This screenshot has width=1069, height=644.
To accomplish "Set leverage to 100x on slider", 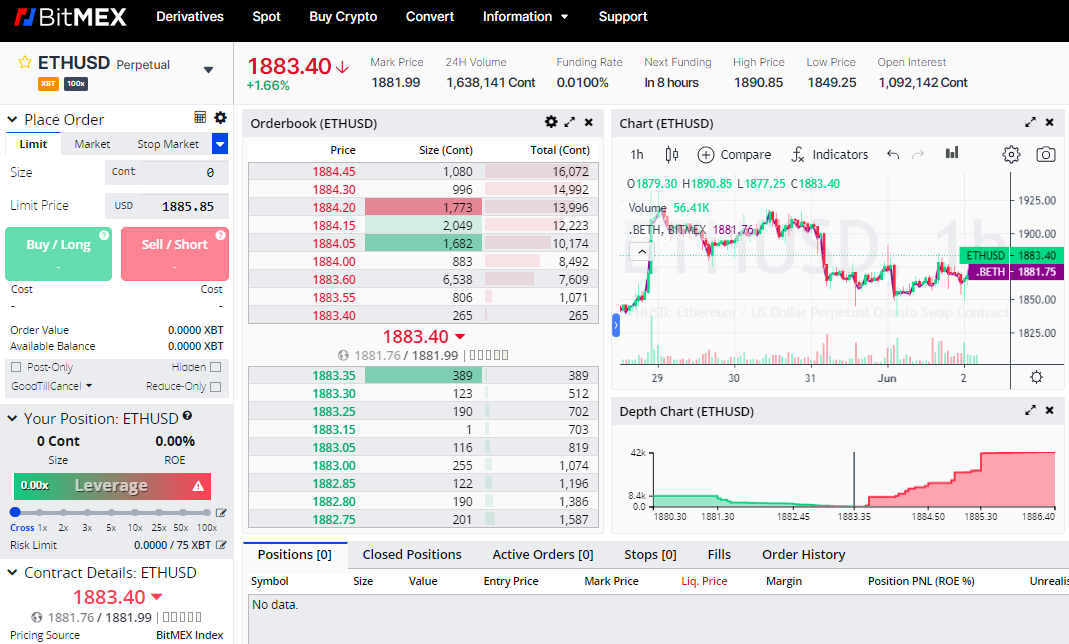I will coord(207,512).
